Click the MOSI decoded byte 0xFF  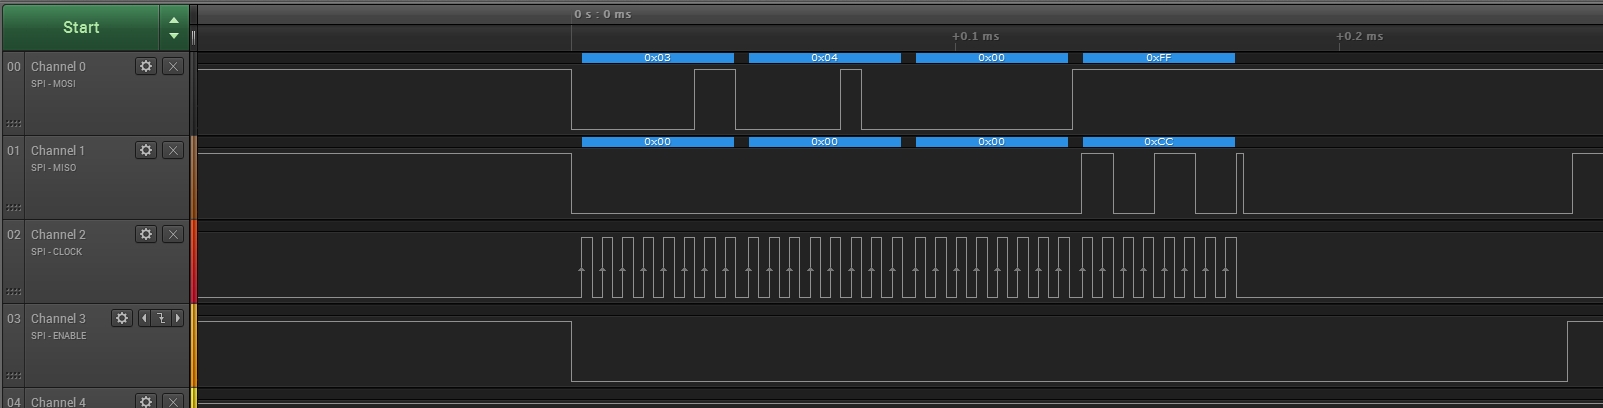click(1158, 58)
